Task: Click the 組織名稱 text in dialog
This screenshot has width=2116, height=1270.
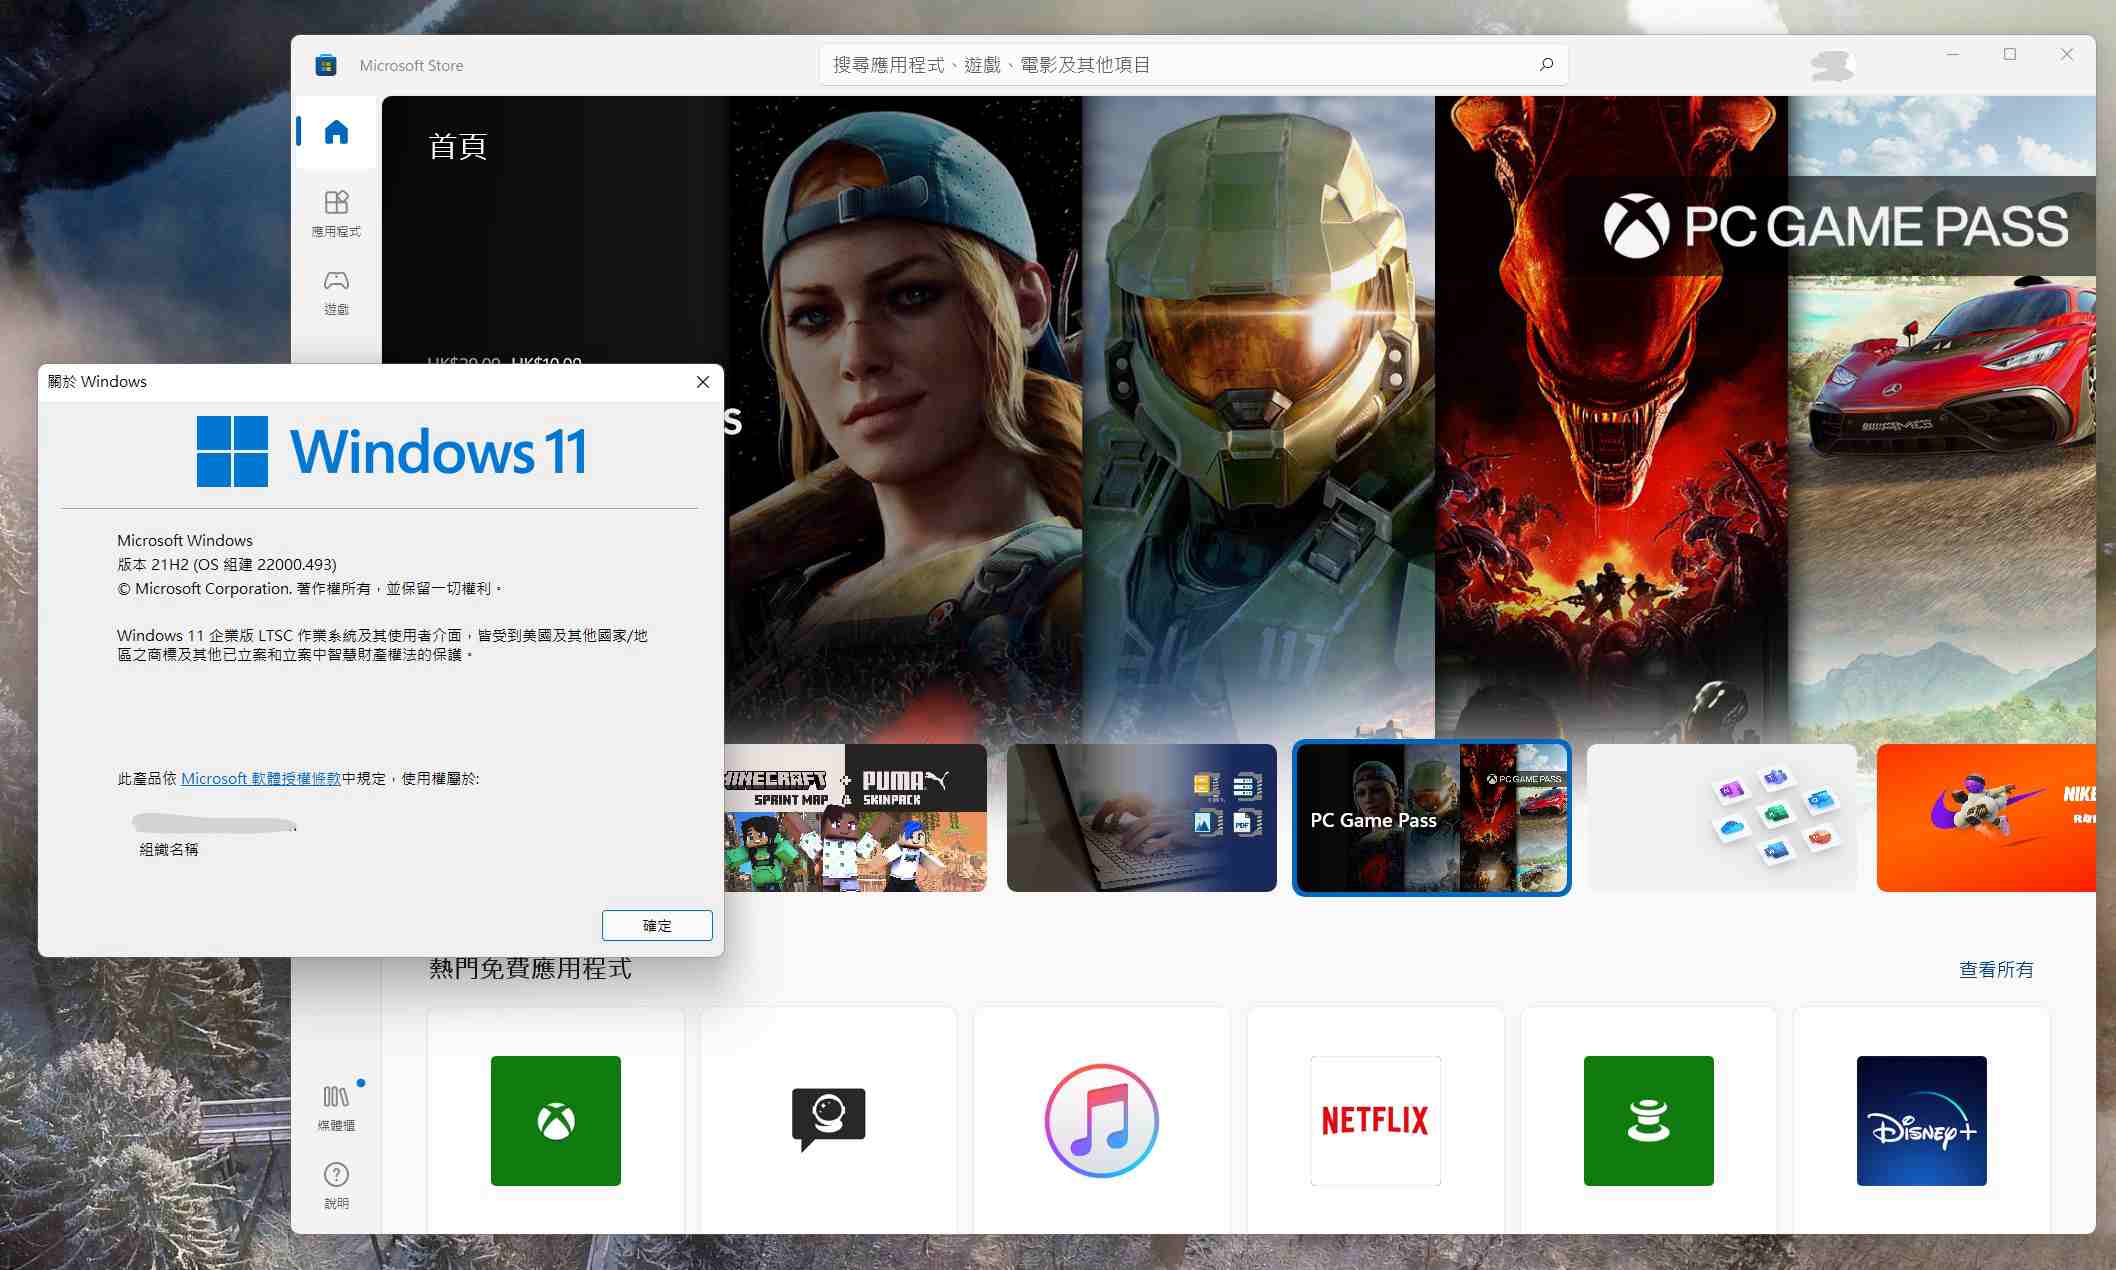Action: click(x=169, y=849)
